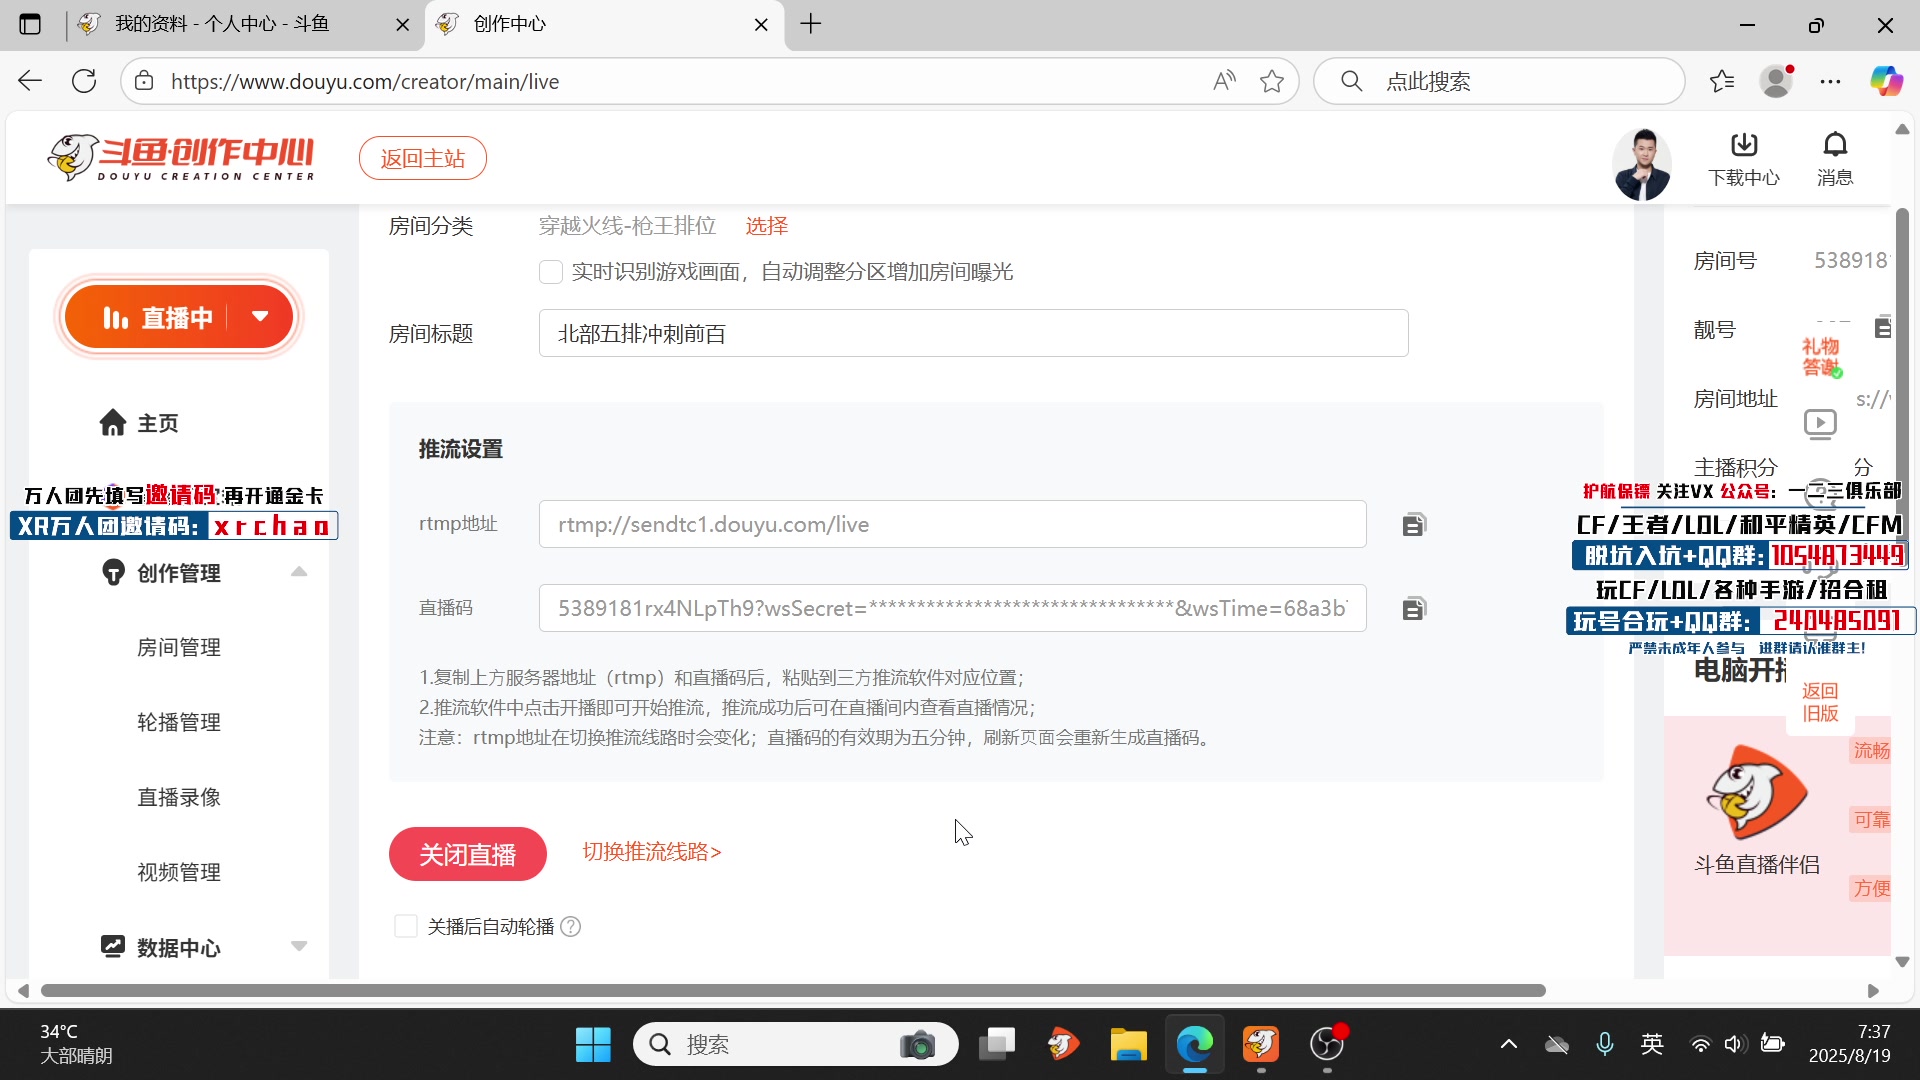Click the horizontal page scrollbar
This screenshot has width=1920, height=1080.
pos(793,991)
